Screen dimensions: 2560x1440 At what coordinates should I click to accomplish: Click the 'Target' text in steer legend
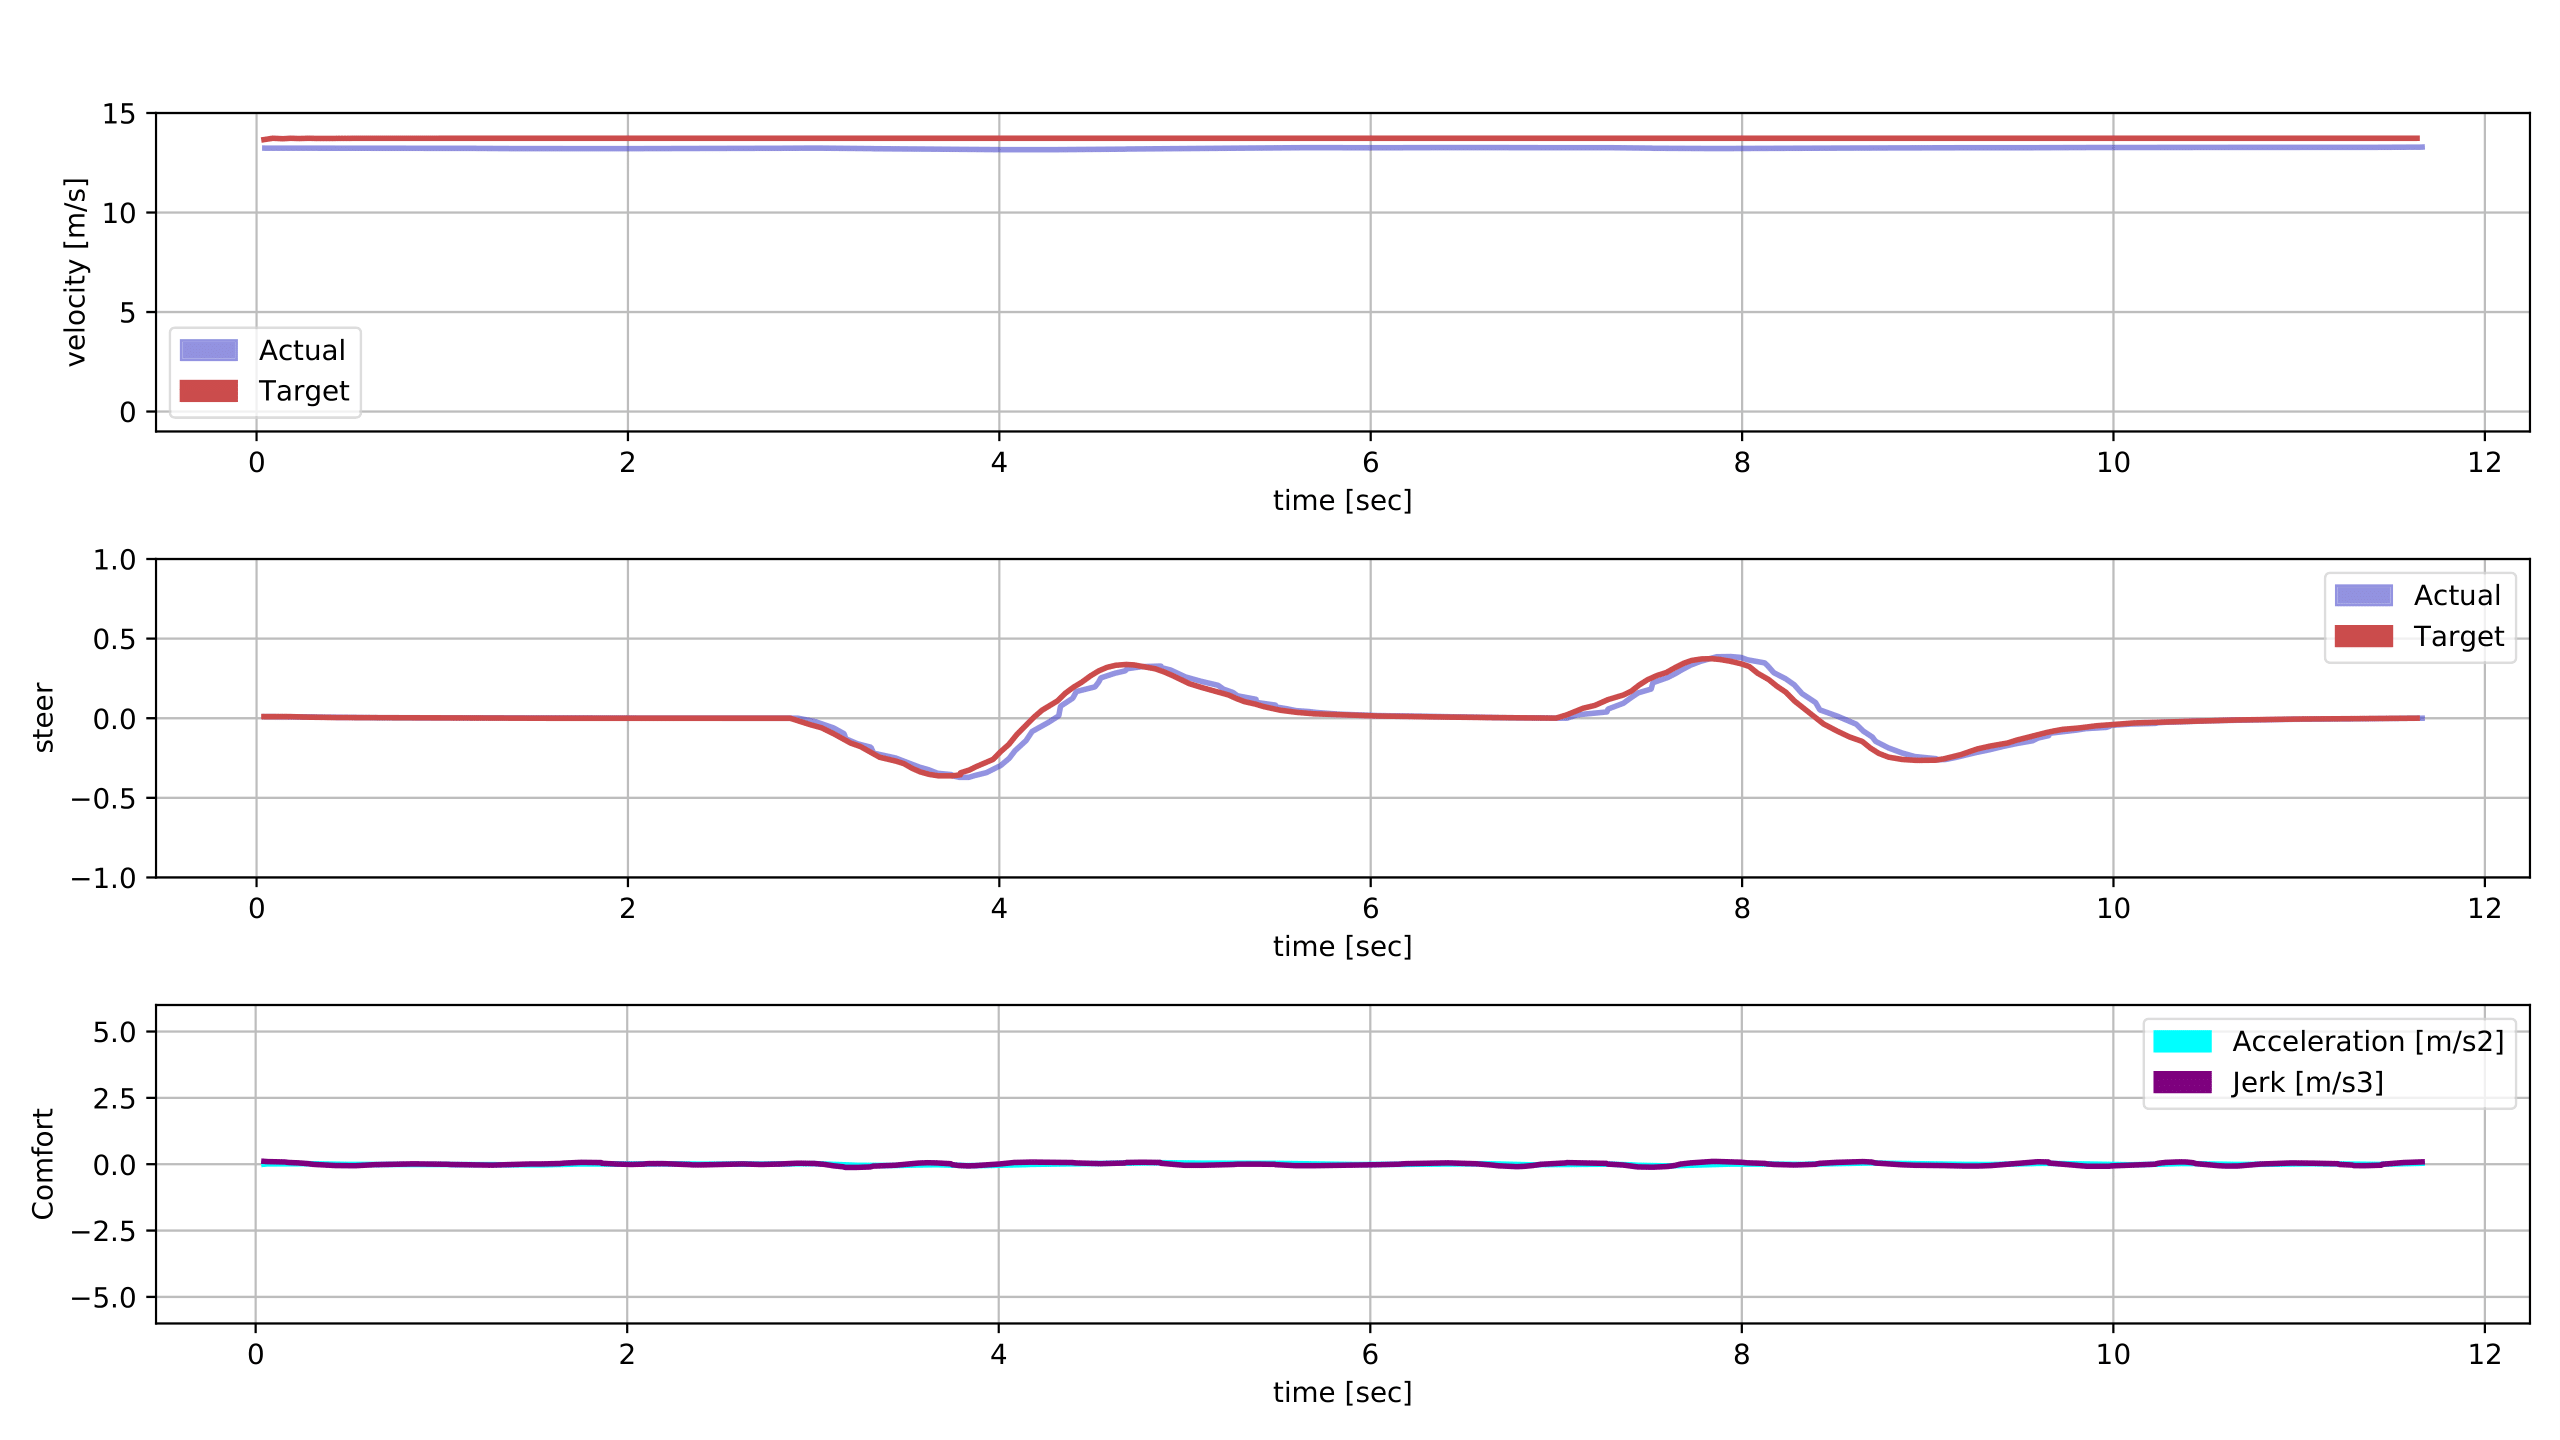(2458, 637)
